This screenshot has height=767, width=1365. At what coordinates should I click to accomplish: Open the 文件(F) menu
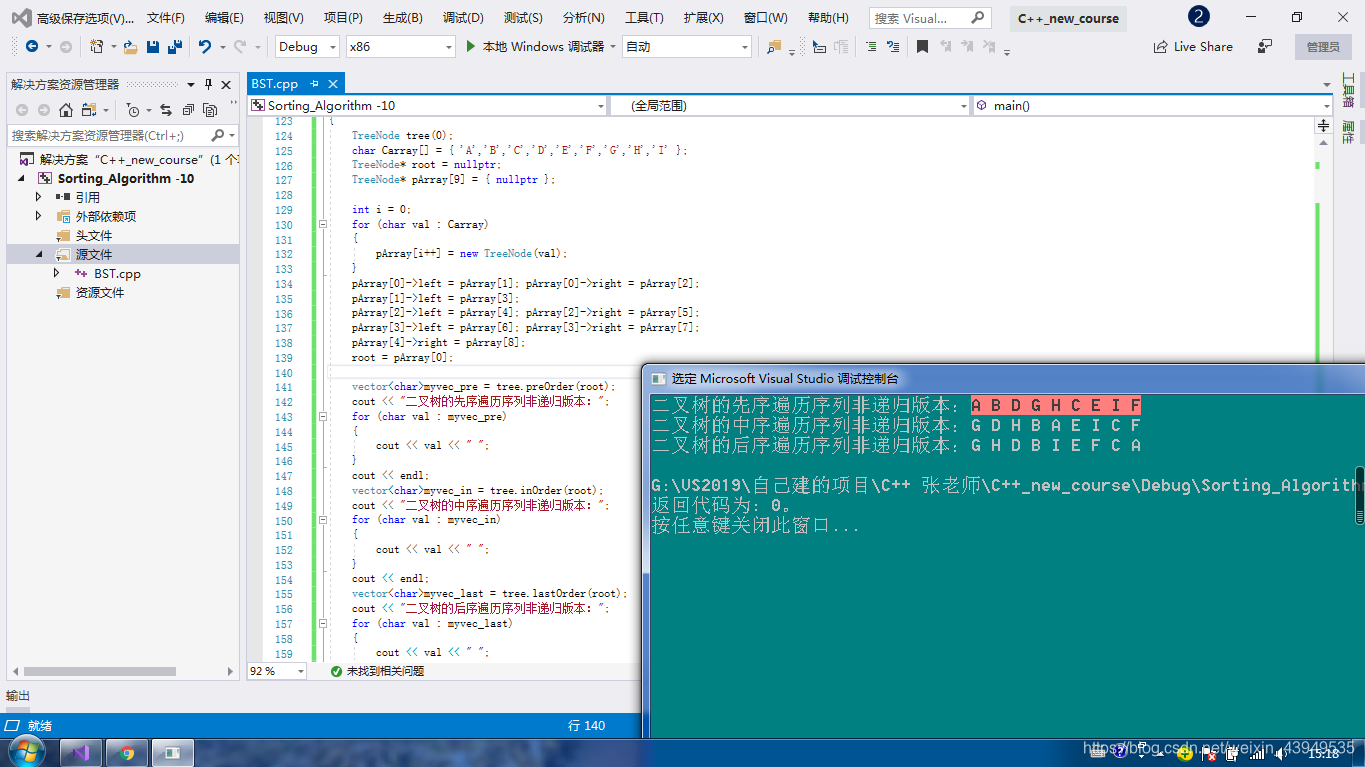point(165,18)
